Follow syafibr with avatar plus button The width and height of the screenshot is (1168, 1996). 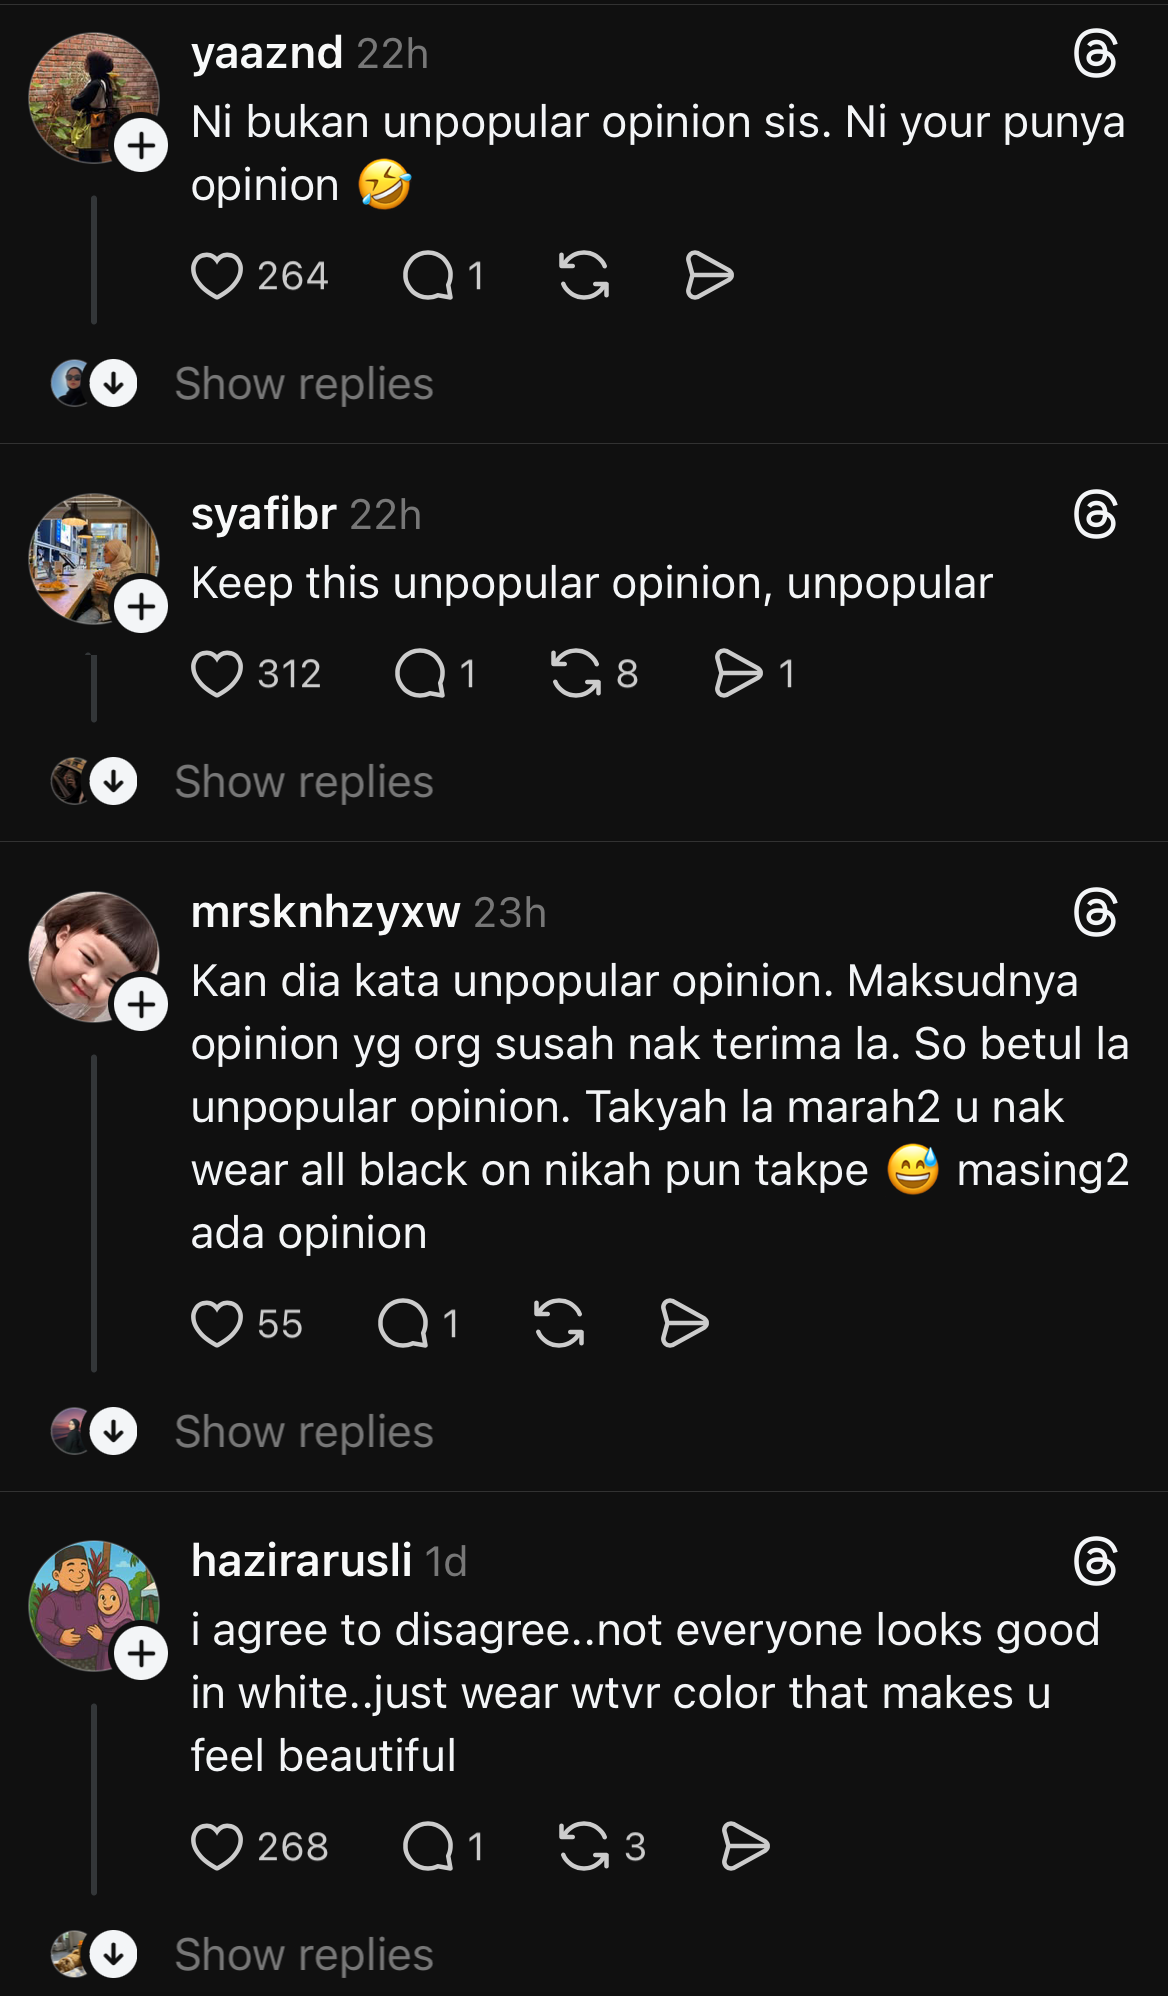[141, 606]
